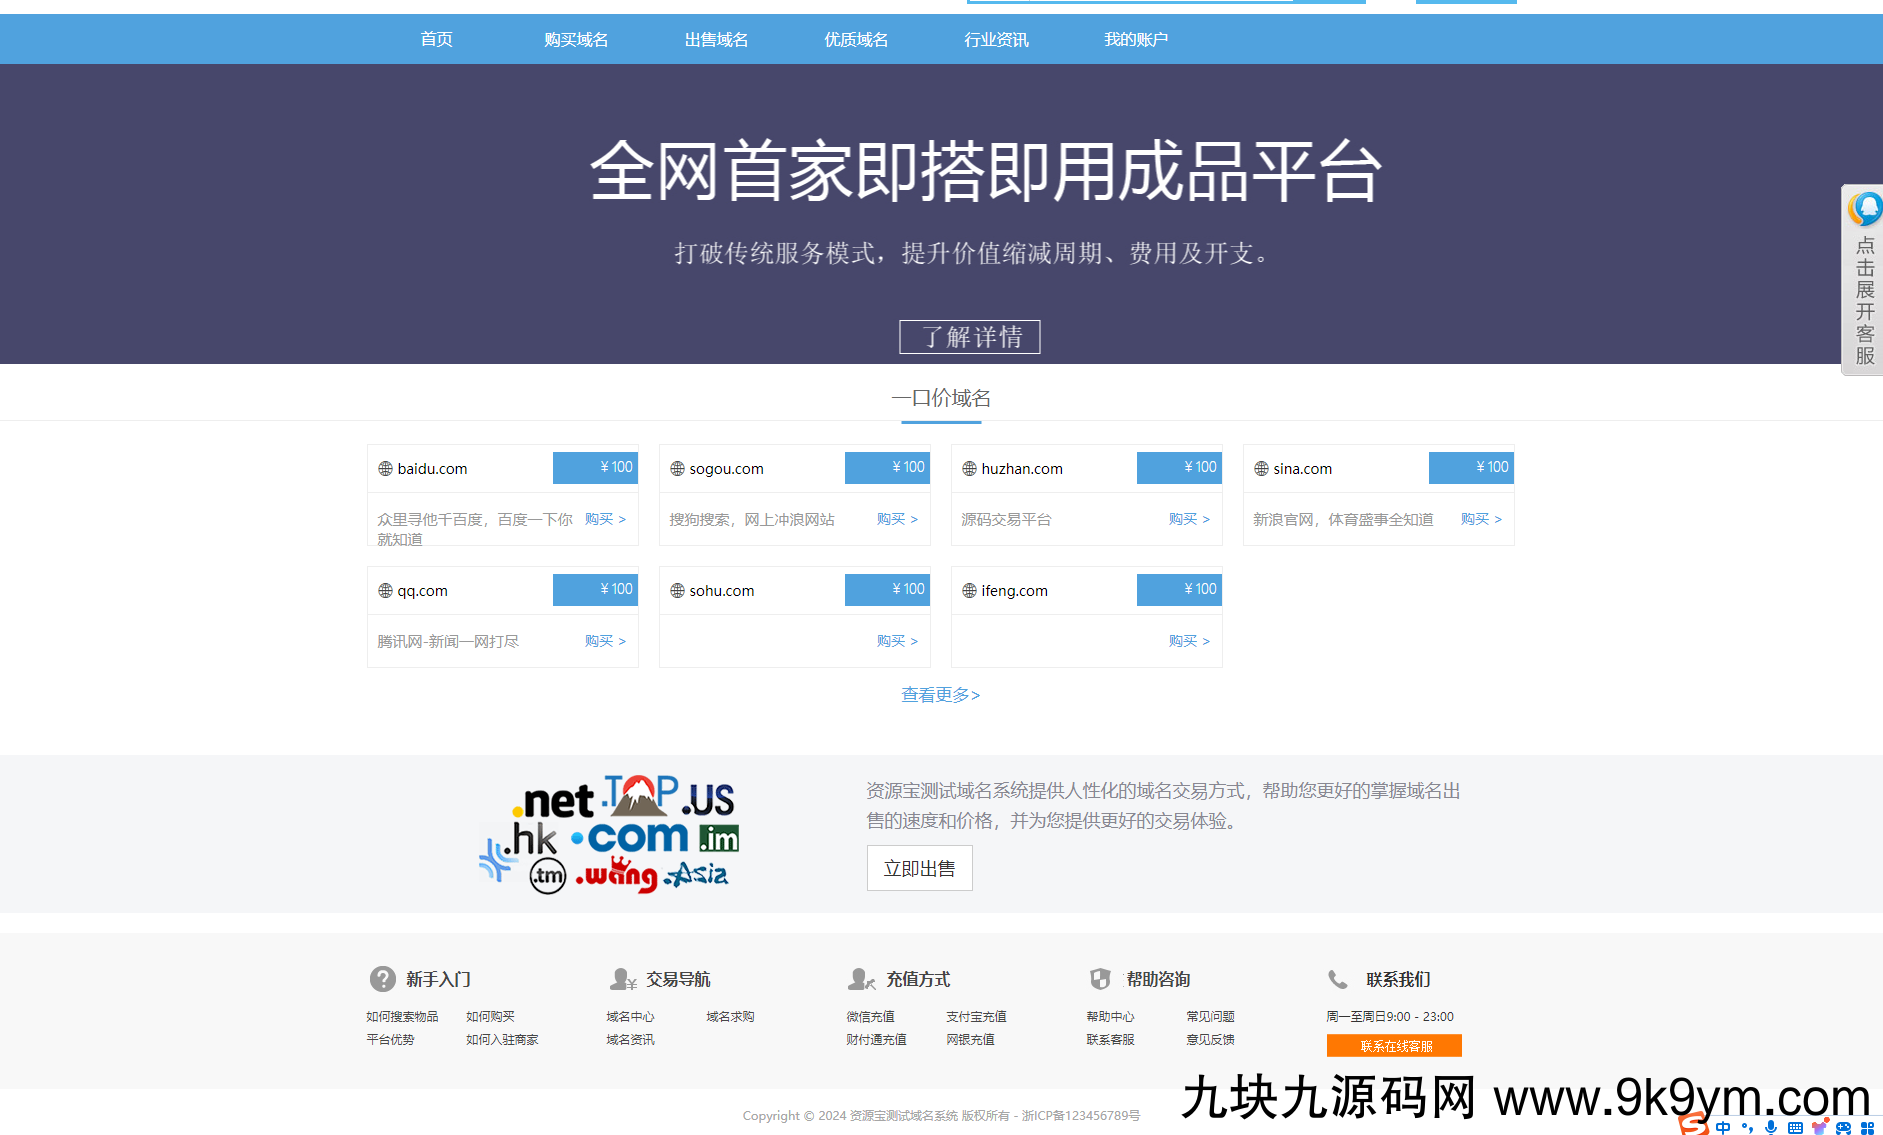Open the 我的账户 navigation item
The width and height of the screenshot is (1883, 1135).
pyautogui.click(x=1136, y=39)
